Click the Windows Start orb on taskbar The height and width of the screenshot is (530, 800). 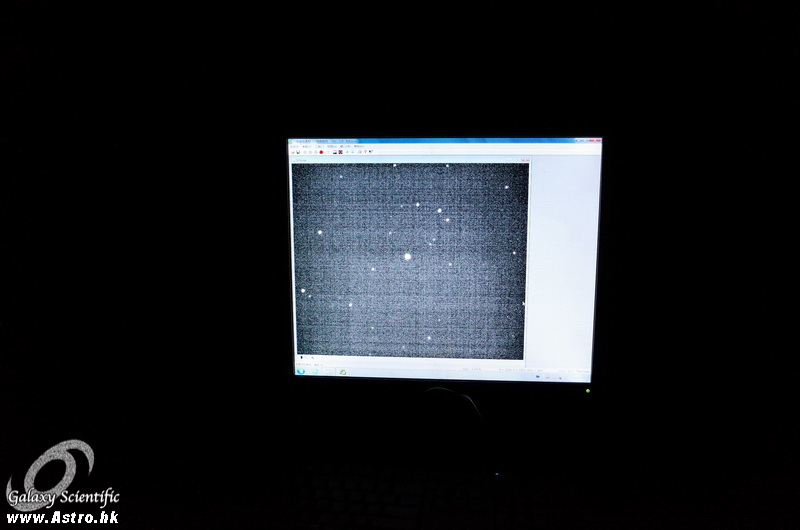click(300, 371)
